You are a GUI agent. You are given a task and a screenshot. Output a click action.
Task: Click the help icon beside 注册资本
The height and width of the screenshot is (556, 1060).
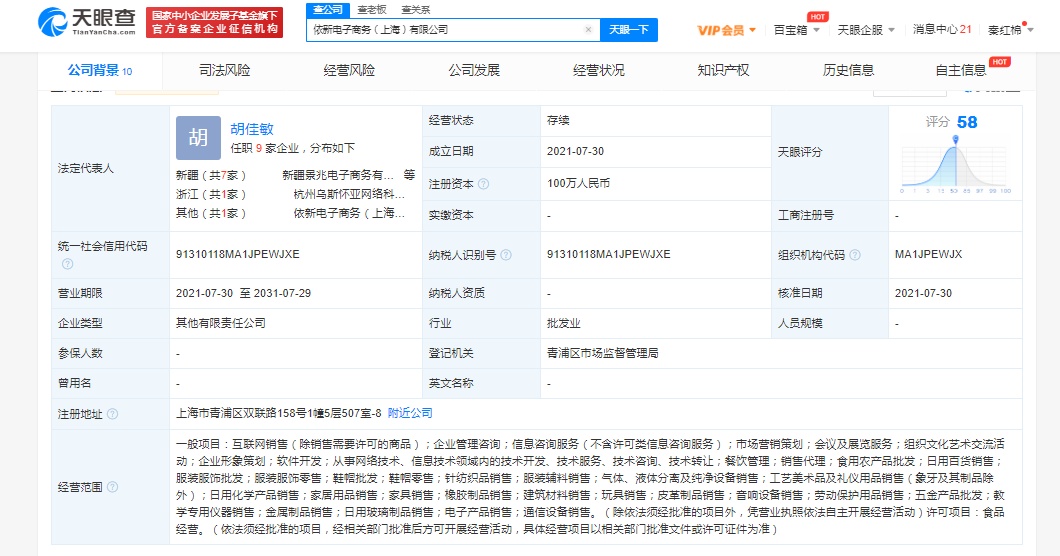coord(483,184)
